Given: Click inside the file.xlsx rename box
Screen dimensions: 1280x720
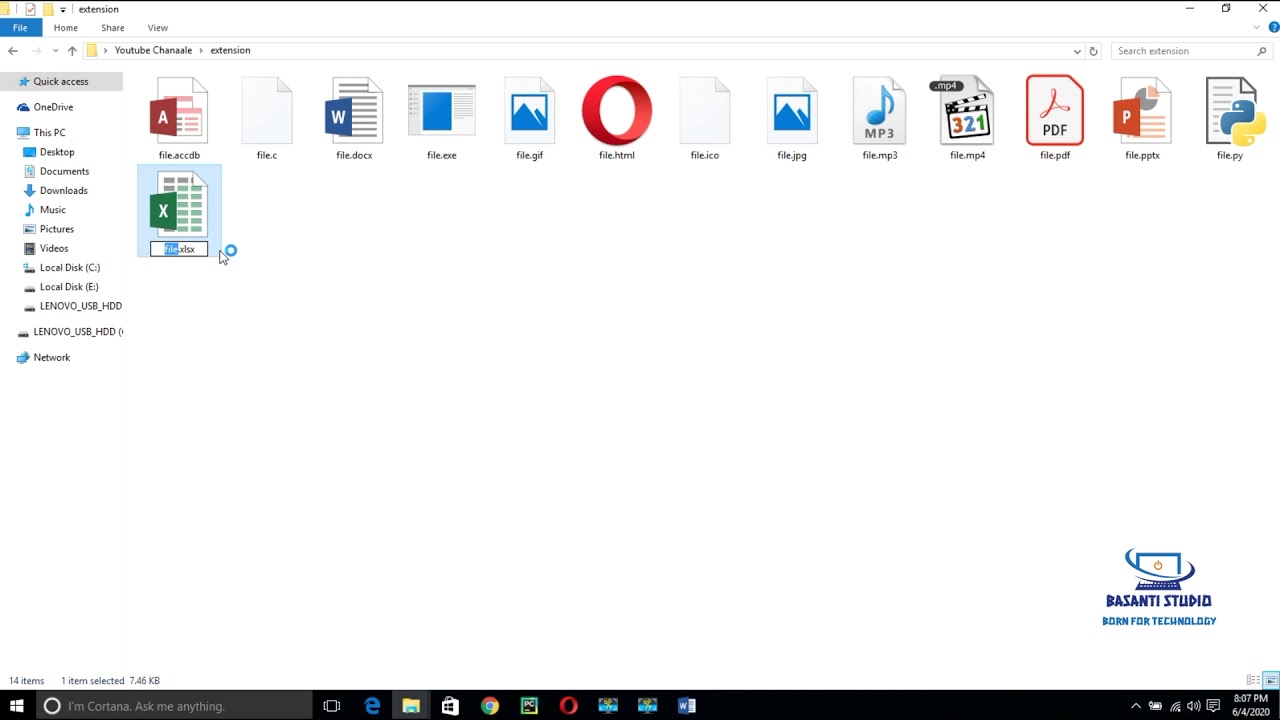Looking at the screenshot, I should click(x=179, y=249).
